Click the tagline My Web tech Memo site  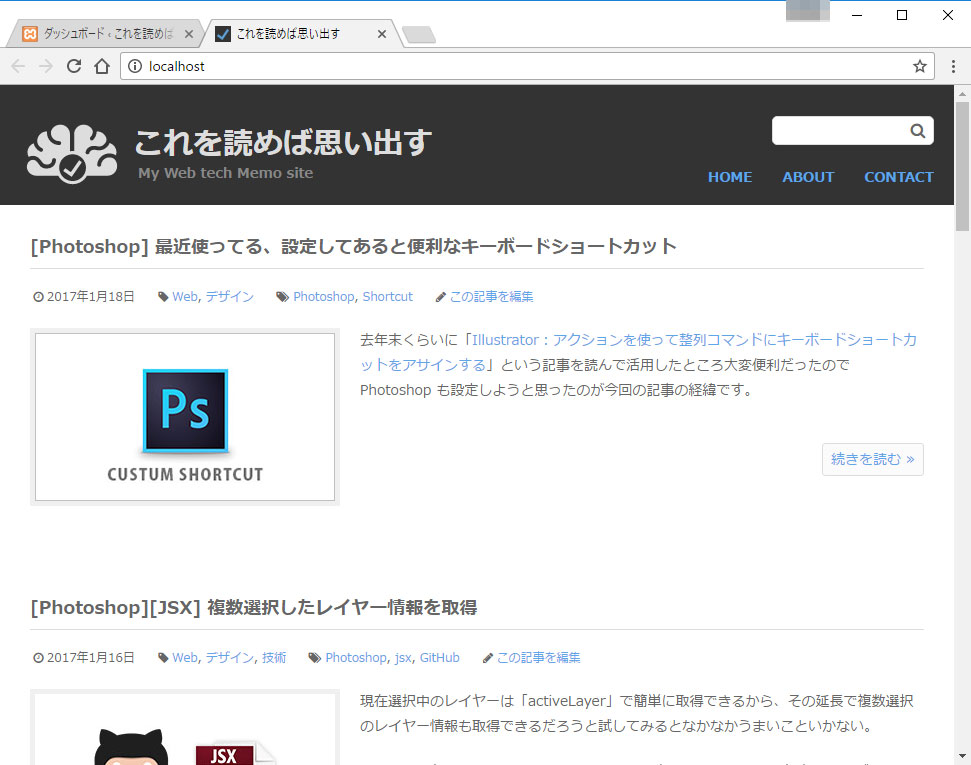pyautogui.click(x=225, y=173)
